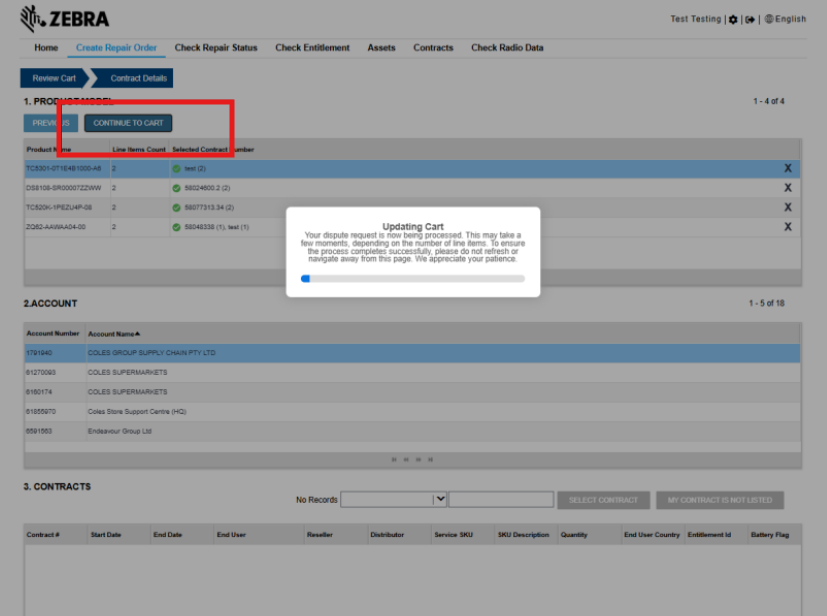This screenshot has height=616, width=827.
Task: Open the Home tab
Action: pos(46,47)
